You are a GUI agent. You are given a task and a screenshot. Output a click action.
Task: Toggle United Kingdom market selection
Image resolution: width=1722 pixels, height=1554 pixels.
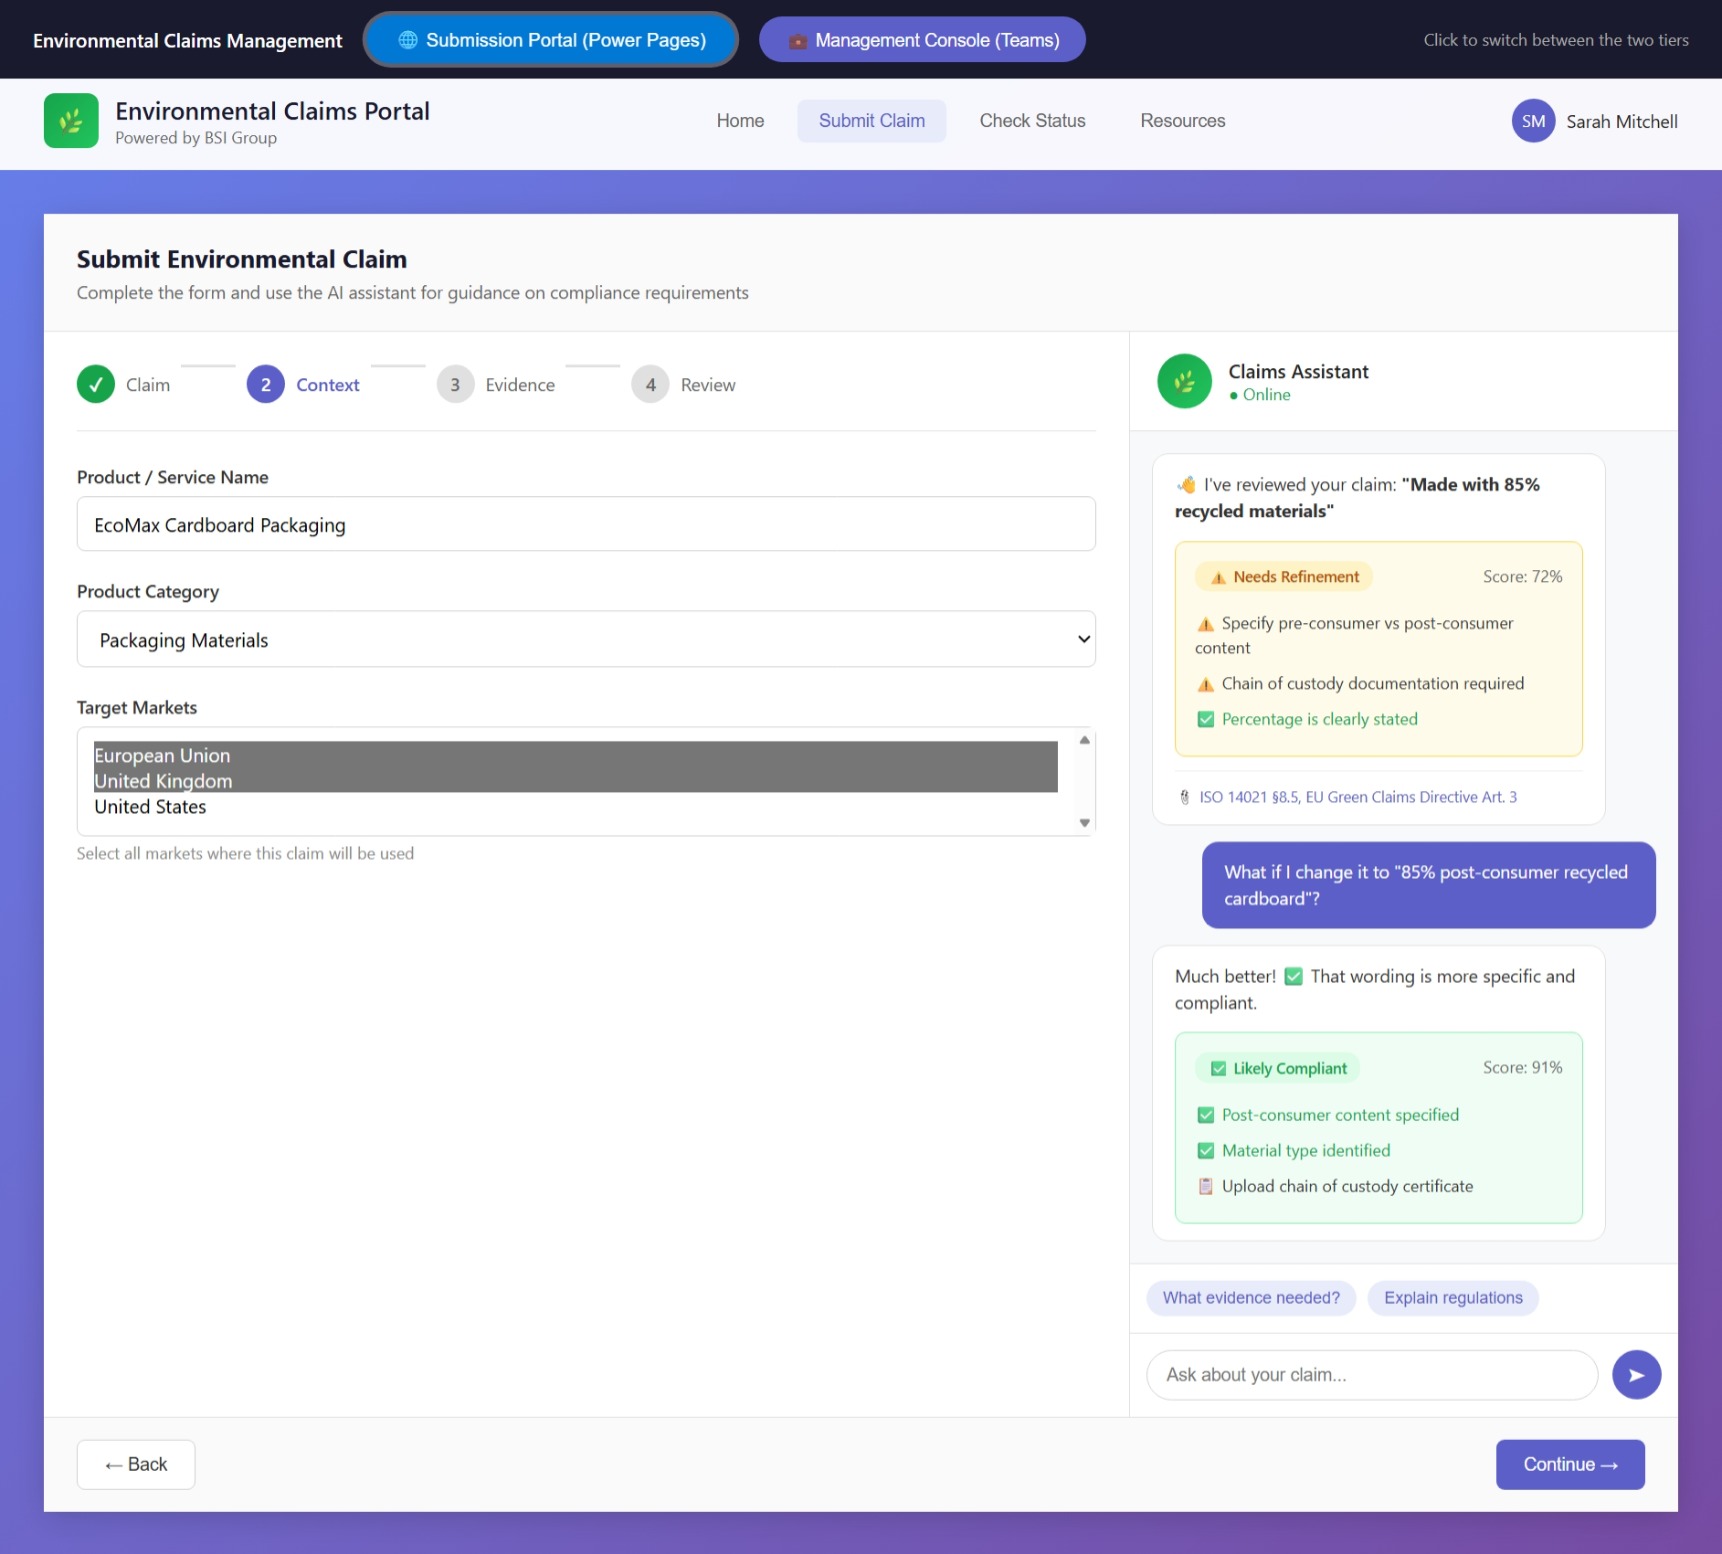click(x=163, y=781)
